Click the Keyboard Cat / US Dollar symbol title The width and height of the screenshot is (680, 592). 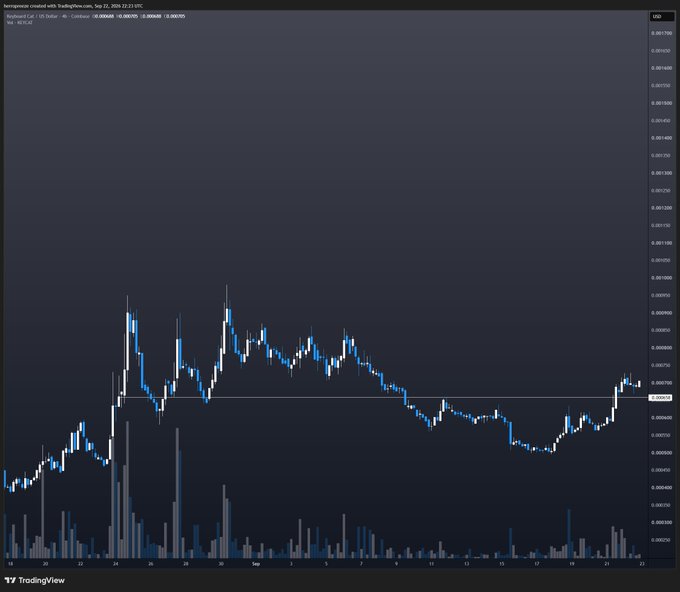pyautogui.click(x=32, y=16)
